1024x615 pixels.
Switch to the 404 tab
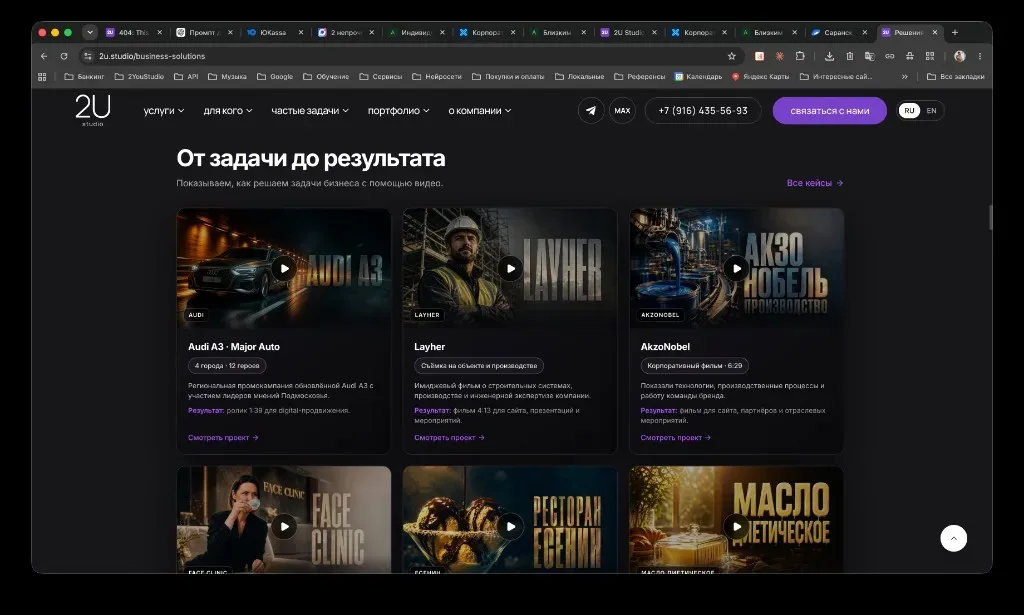tap(133, 32)
